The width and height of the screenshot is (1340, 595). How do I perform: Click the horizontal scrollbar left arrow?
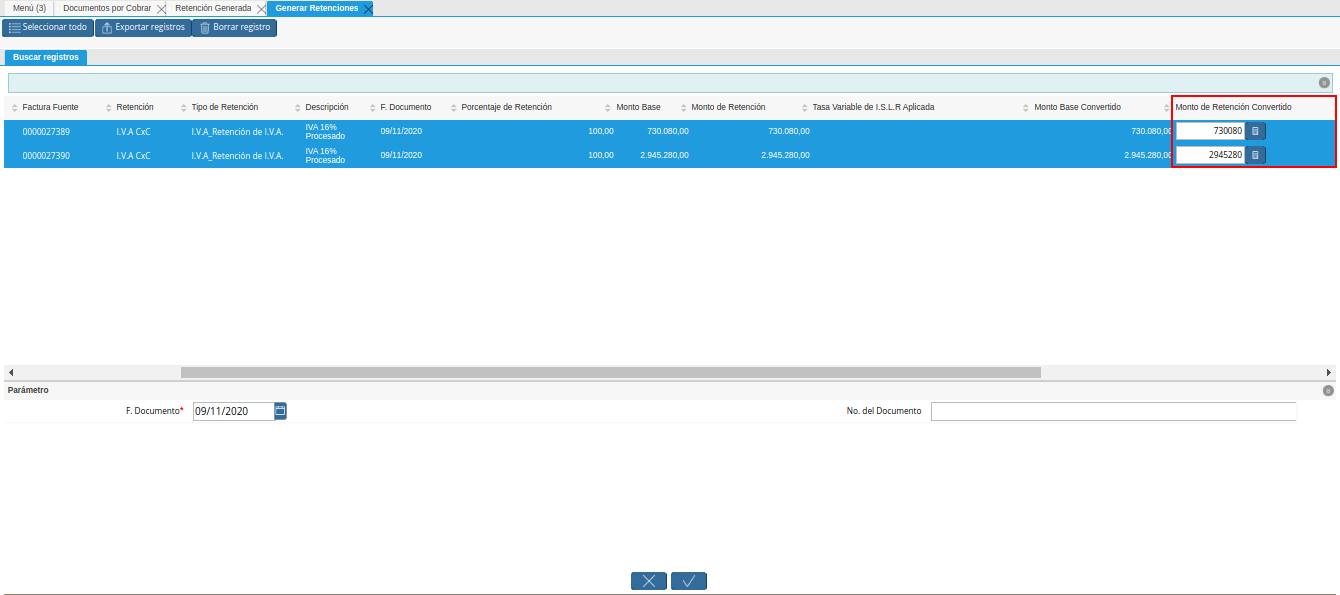(x=10, y=372)
